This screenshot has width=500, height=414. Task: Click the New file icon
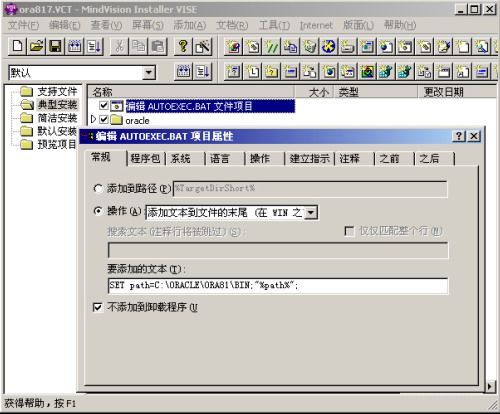(x=17, y=46)
